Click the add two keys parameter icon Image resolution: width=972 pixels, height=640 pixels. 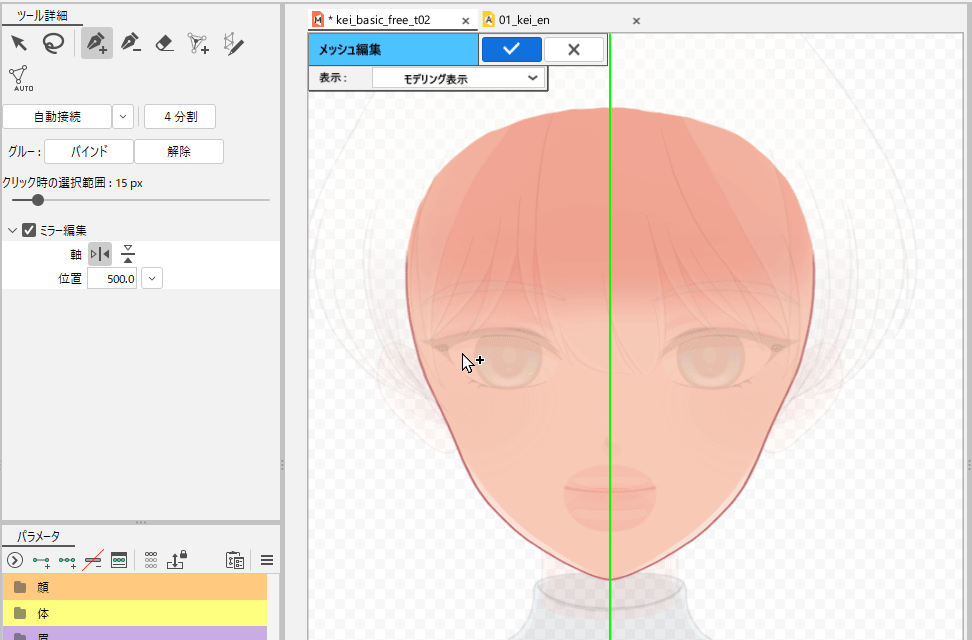click(x=41, y=560)
